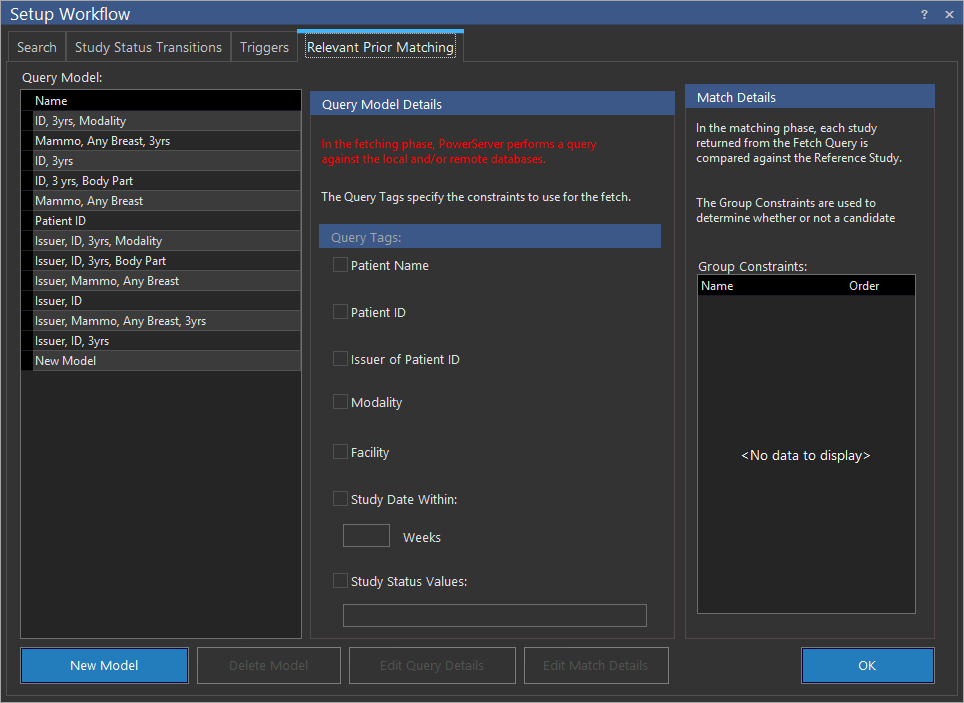
Task: Check the Issuer of Patient ID box
Action: (x=341, y=359)
